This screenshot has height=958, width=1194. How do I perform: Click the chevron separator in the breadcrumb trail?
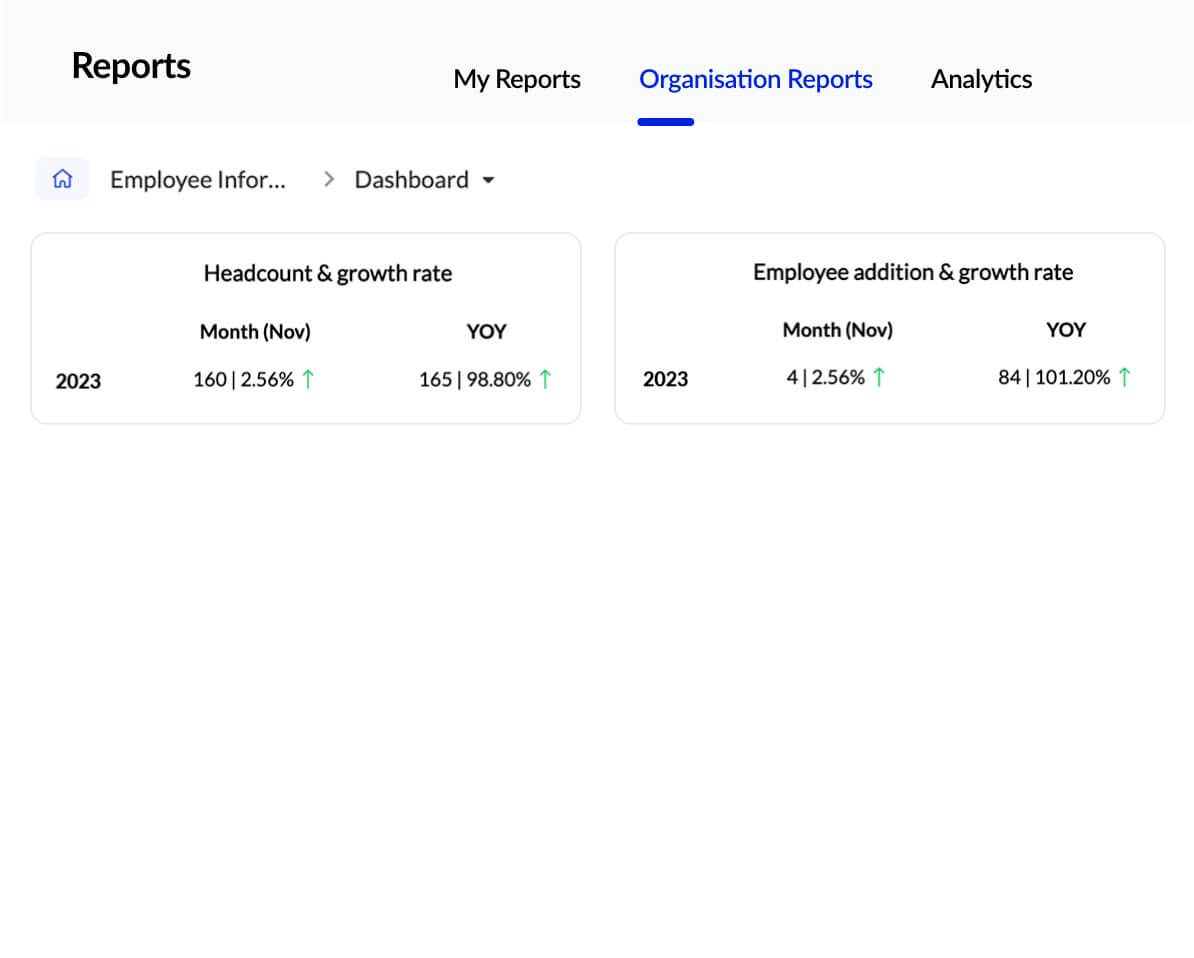(x=328, y=179)
